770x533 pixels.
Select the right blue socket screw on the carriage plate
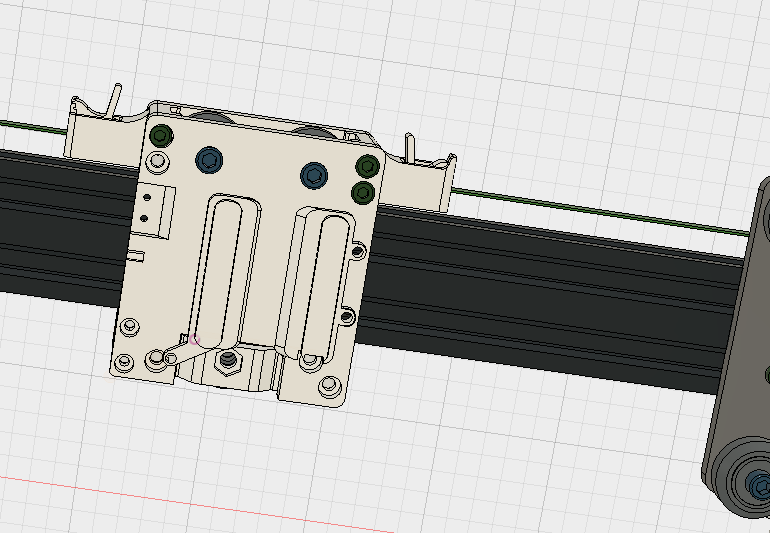pyautogui.click(x=314, y=175)
